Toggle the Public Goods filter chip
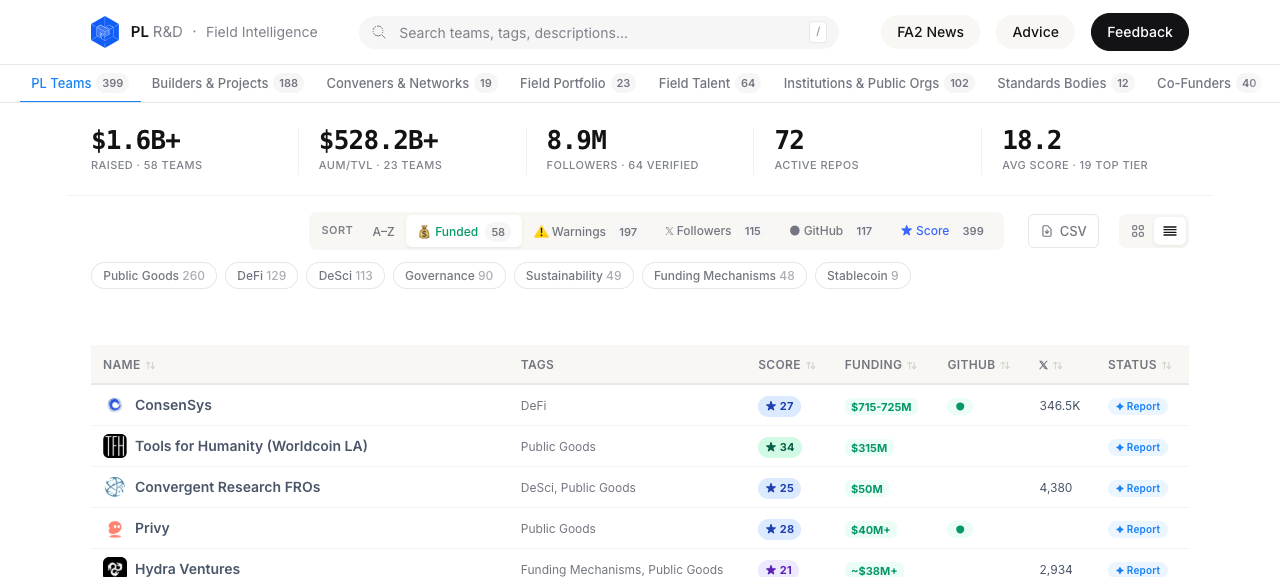This screenshot has width=1280, height=577. (154, 276)
